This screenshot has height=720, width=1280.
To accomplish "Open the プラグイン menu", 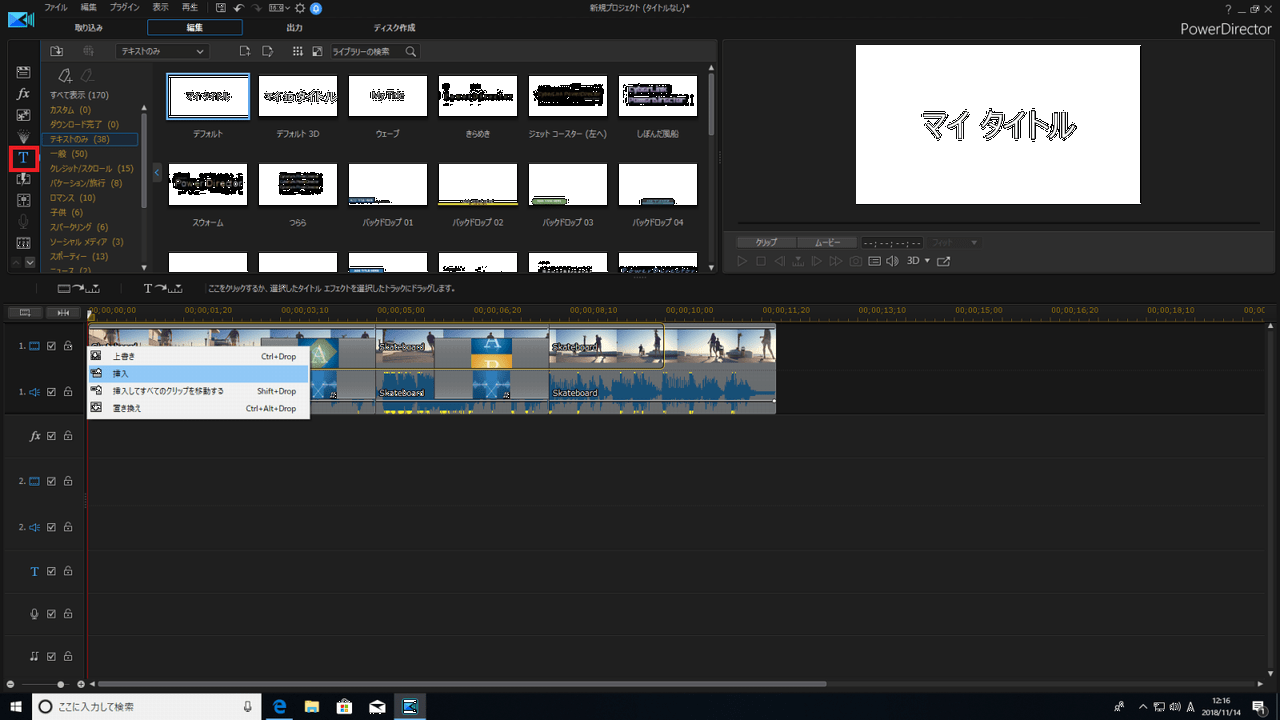I will pos(125,7).
